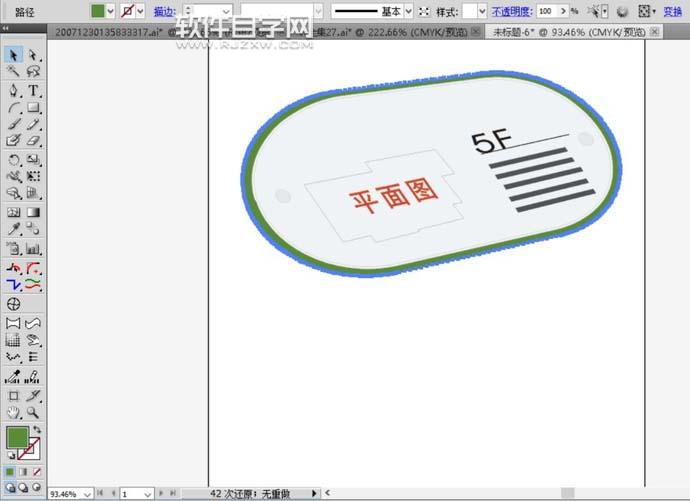The width and height of the screenshot is (690, 501).
Task: Select the Column Graph tool
Action: coord(33,249)
